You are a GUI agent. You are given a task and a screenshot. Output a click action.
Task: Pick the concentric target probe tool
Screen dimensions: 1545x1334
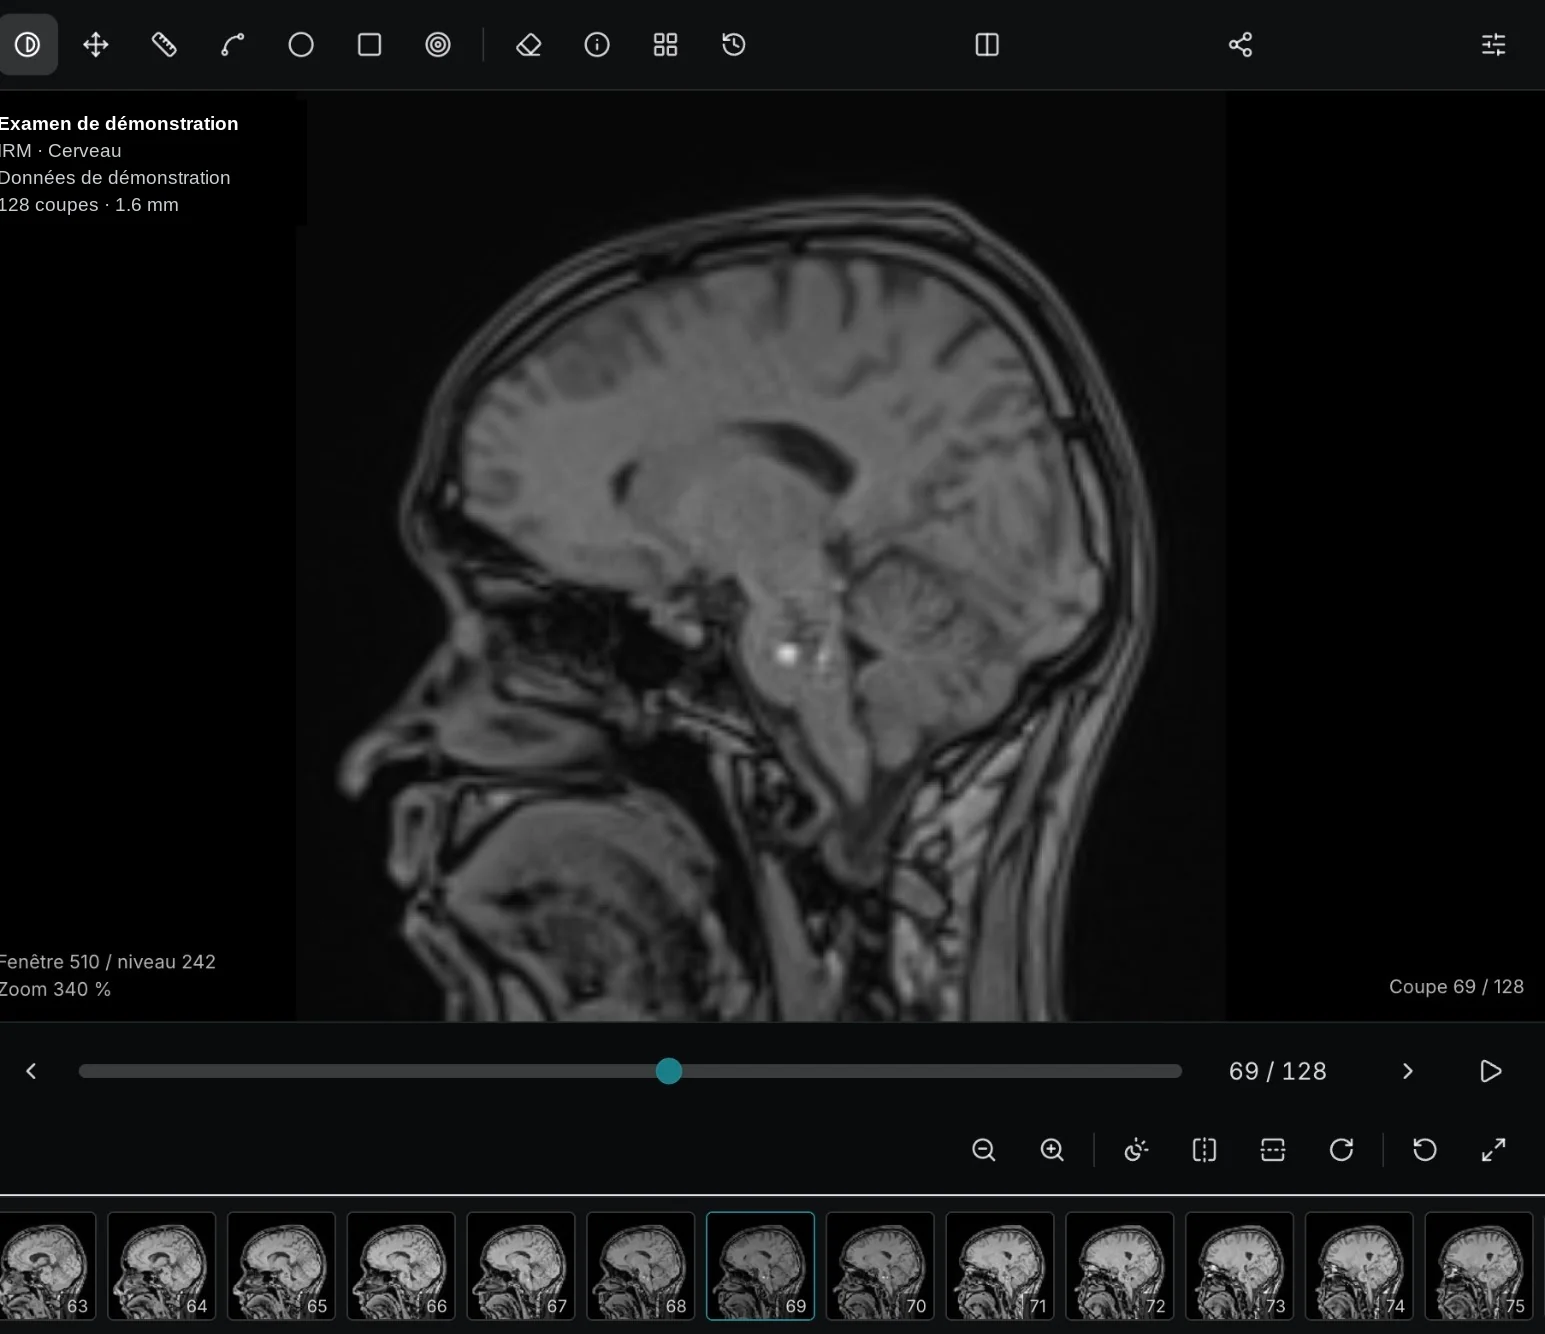[438, 45]
